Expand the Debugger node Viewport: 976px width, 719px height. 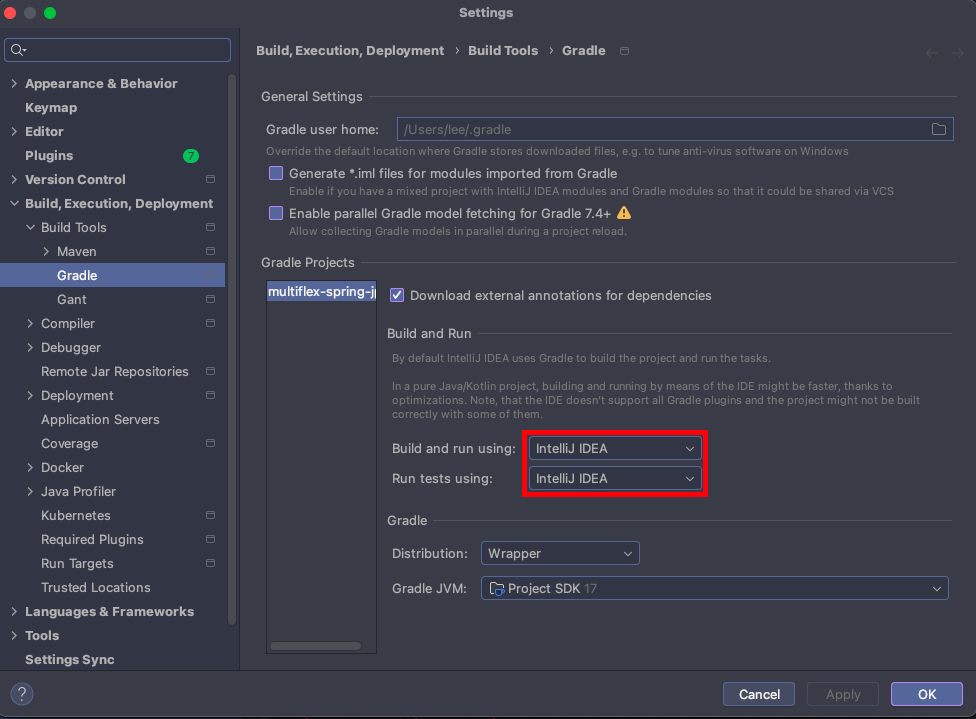(30, 347)
